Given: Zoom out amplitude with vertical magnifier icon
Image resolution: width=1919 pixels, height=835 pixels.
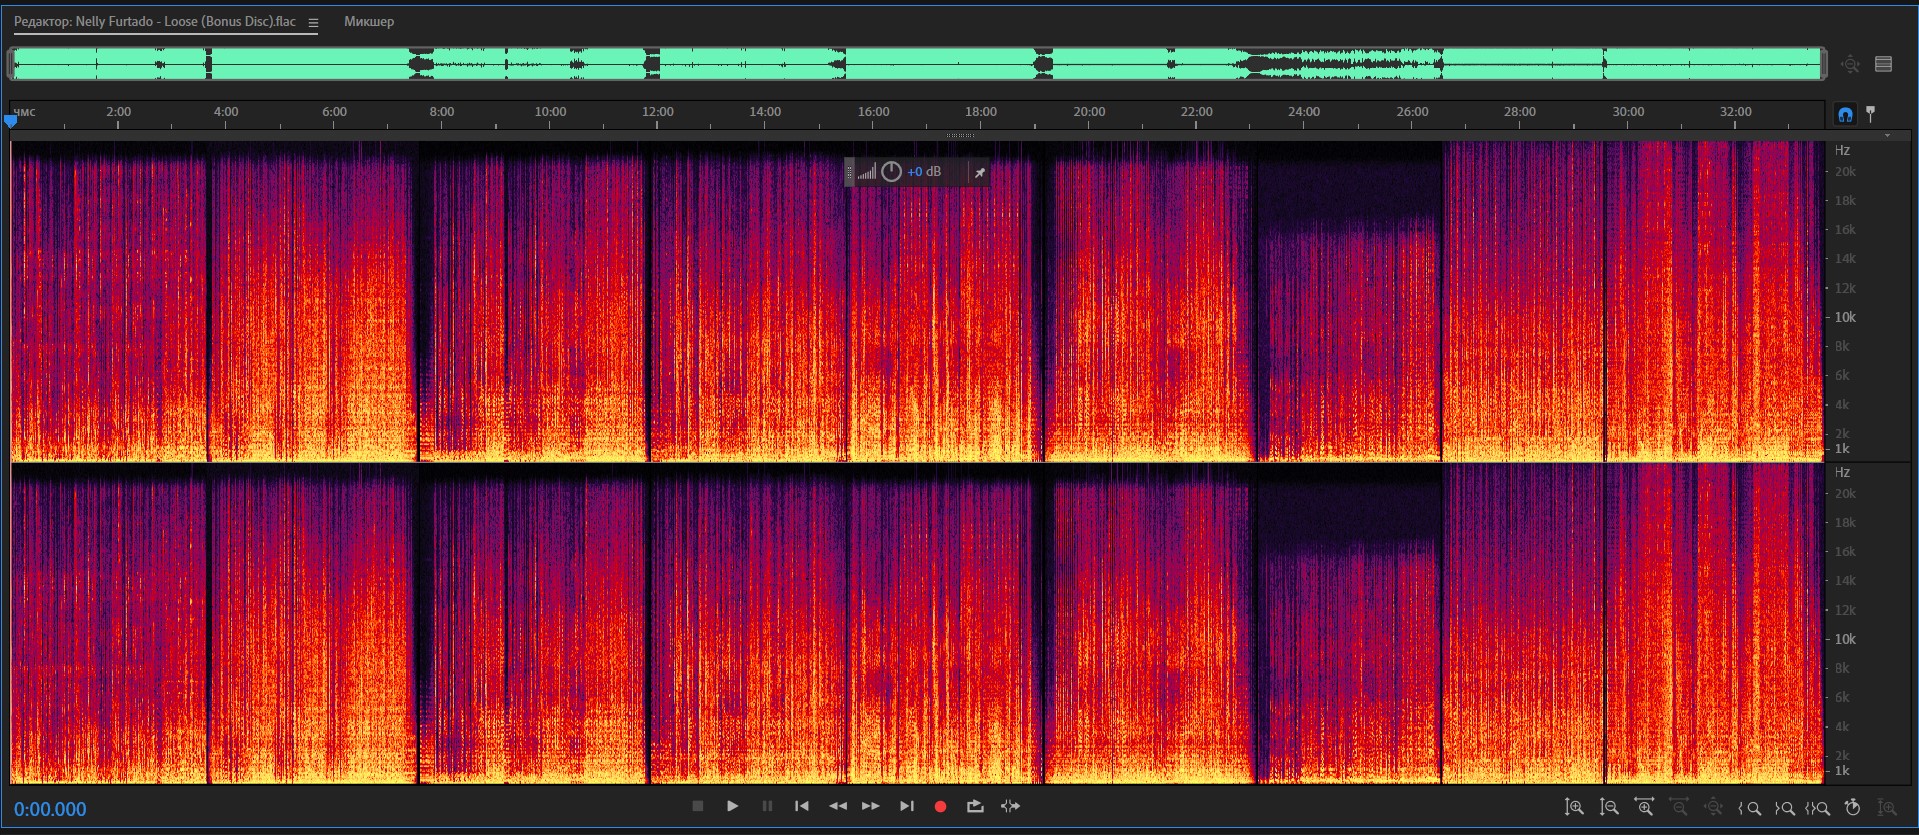Looking at the screenshot, I should click(x=1609, y=807).
